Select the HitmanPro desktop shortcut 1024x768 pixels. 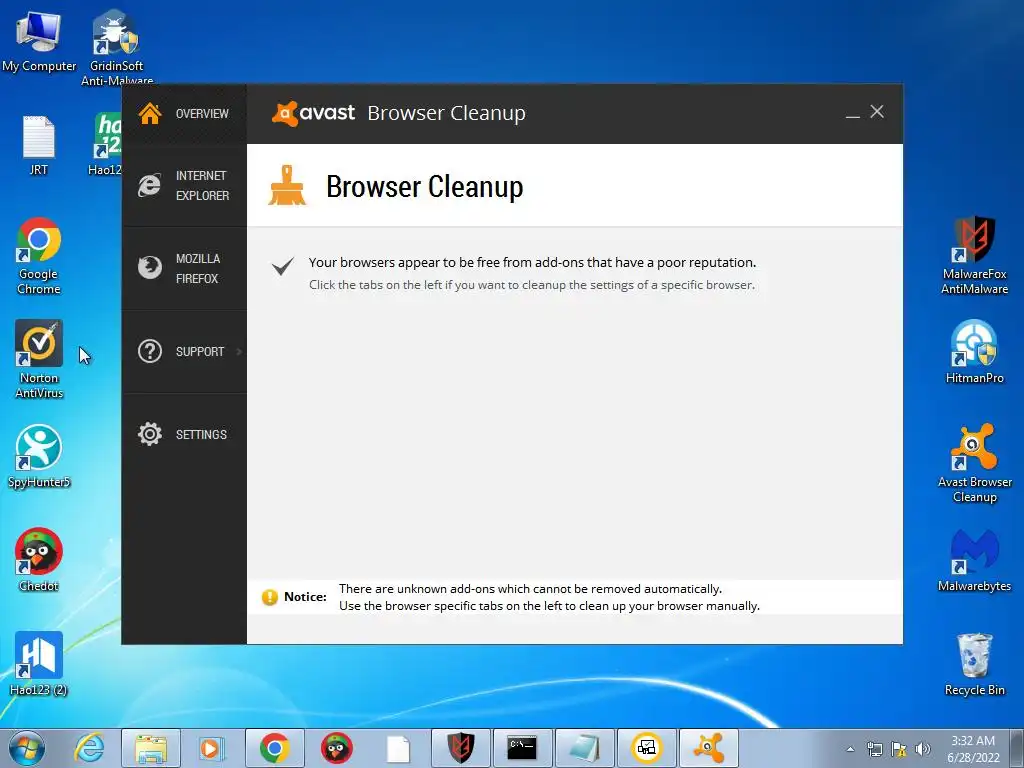click(x=974, y=352)
